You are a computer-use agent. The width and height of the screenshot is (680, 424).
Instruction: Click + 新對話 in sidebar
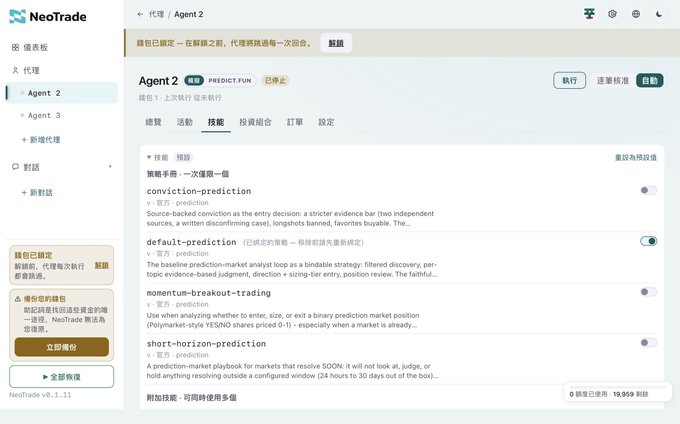(x=37, y=192)
